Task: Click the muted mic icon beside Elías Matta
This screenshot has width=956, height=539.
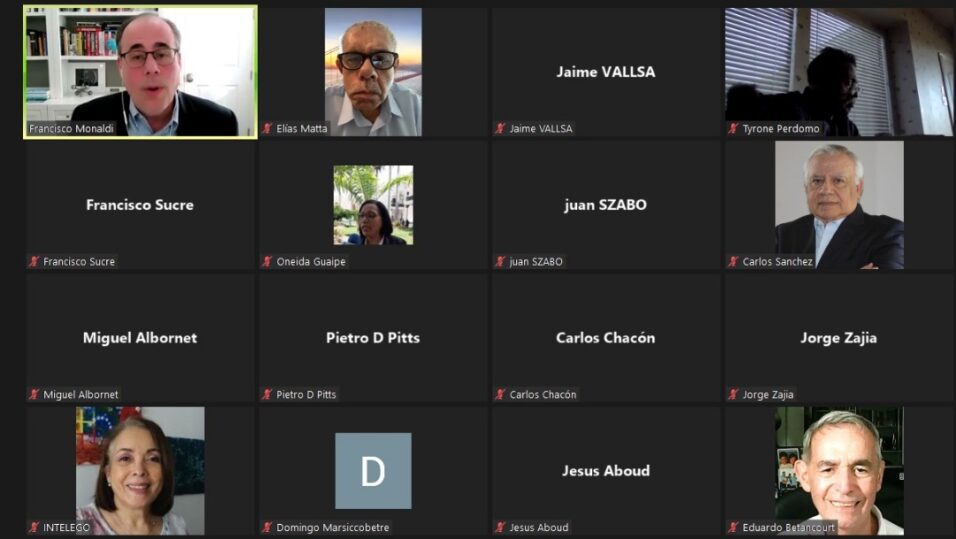Action: click(267, 129)
